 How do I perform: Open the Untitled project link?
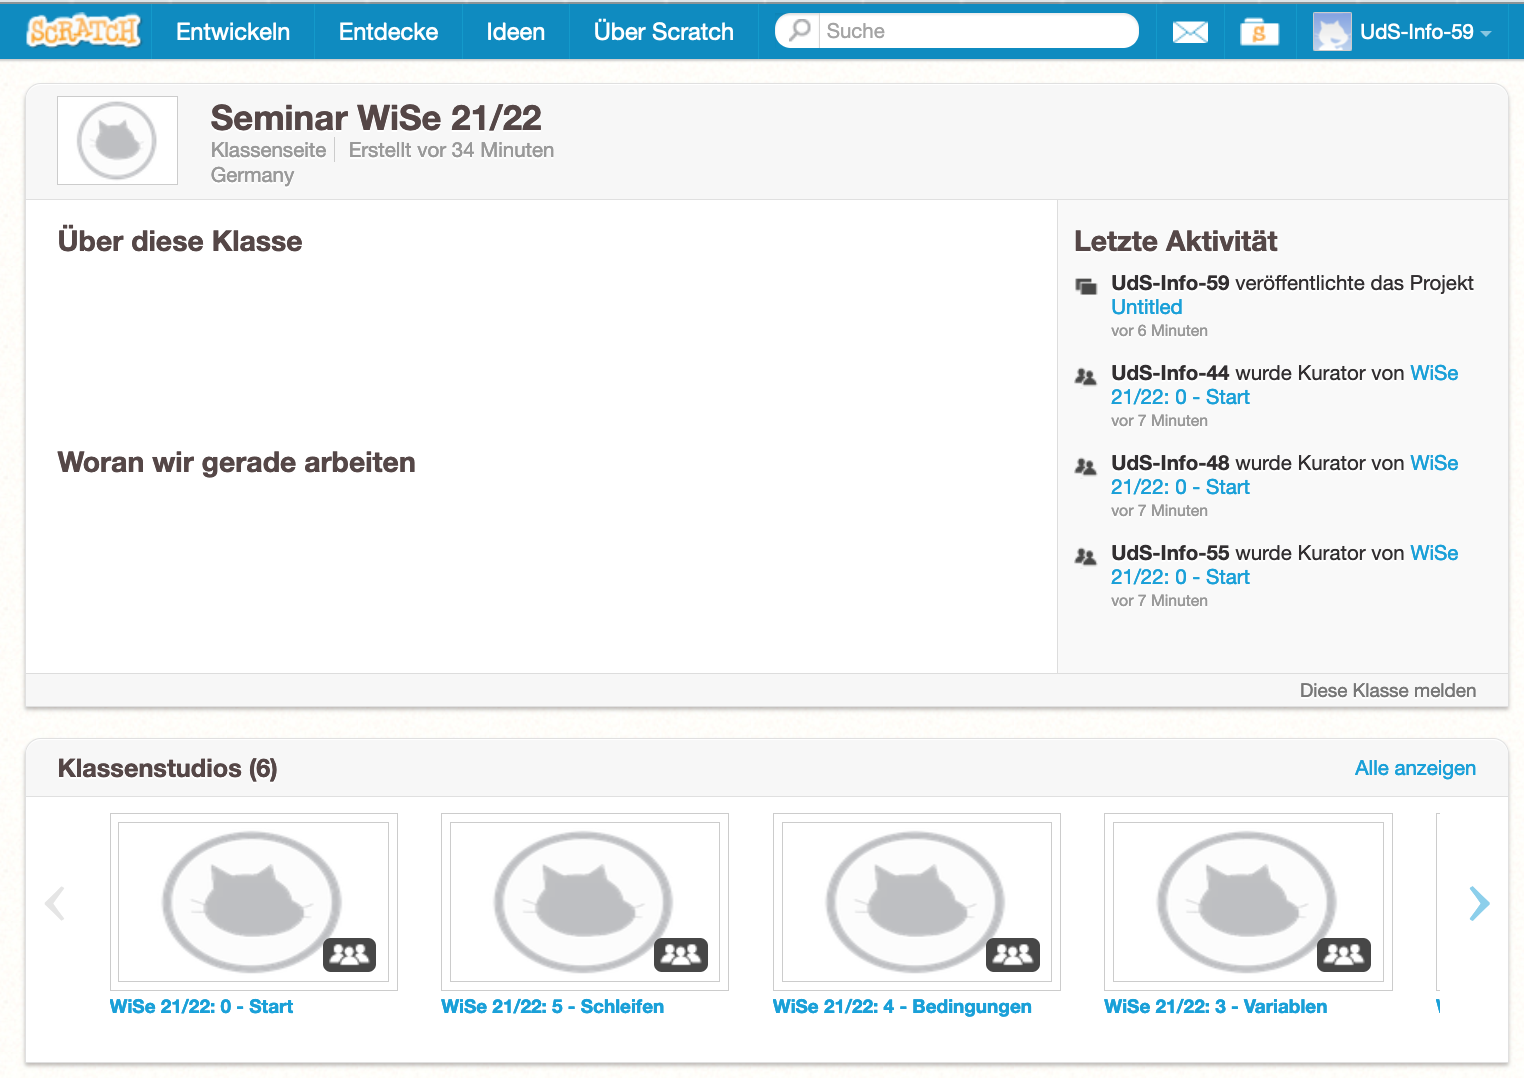pos(1147,307)
